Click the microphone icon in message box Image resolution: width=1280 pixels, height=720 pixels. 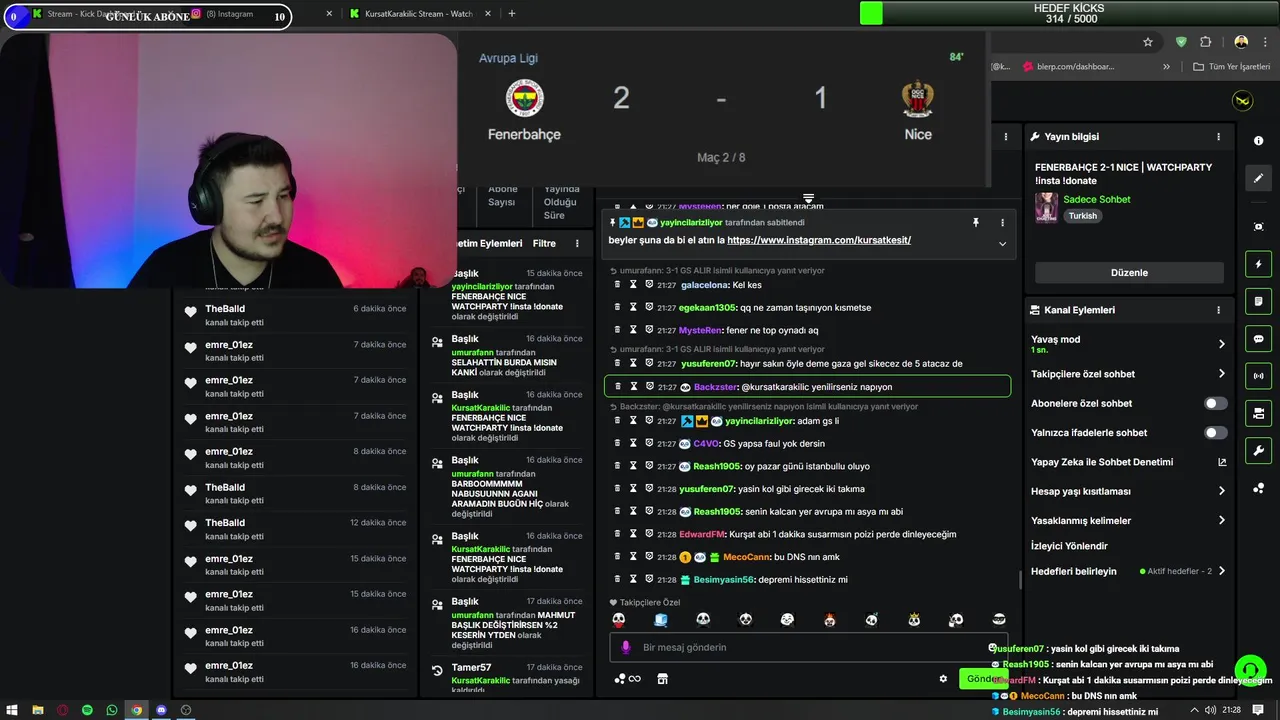[626, 647]
